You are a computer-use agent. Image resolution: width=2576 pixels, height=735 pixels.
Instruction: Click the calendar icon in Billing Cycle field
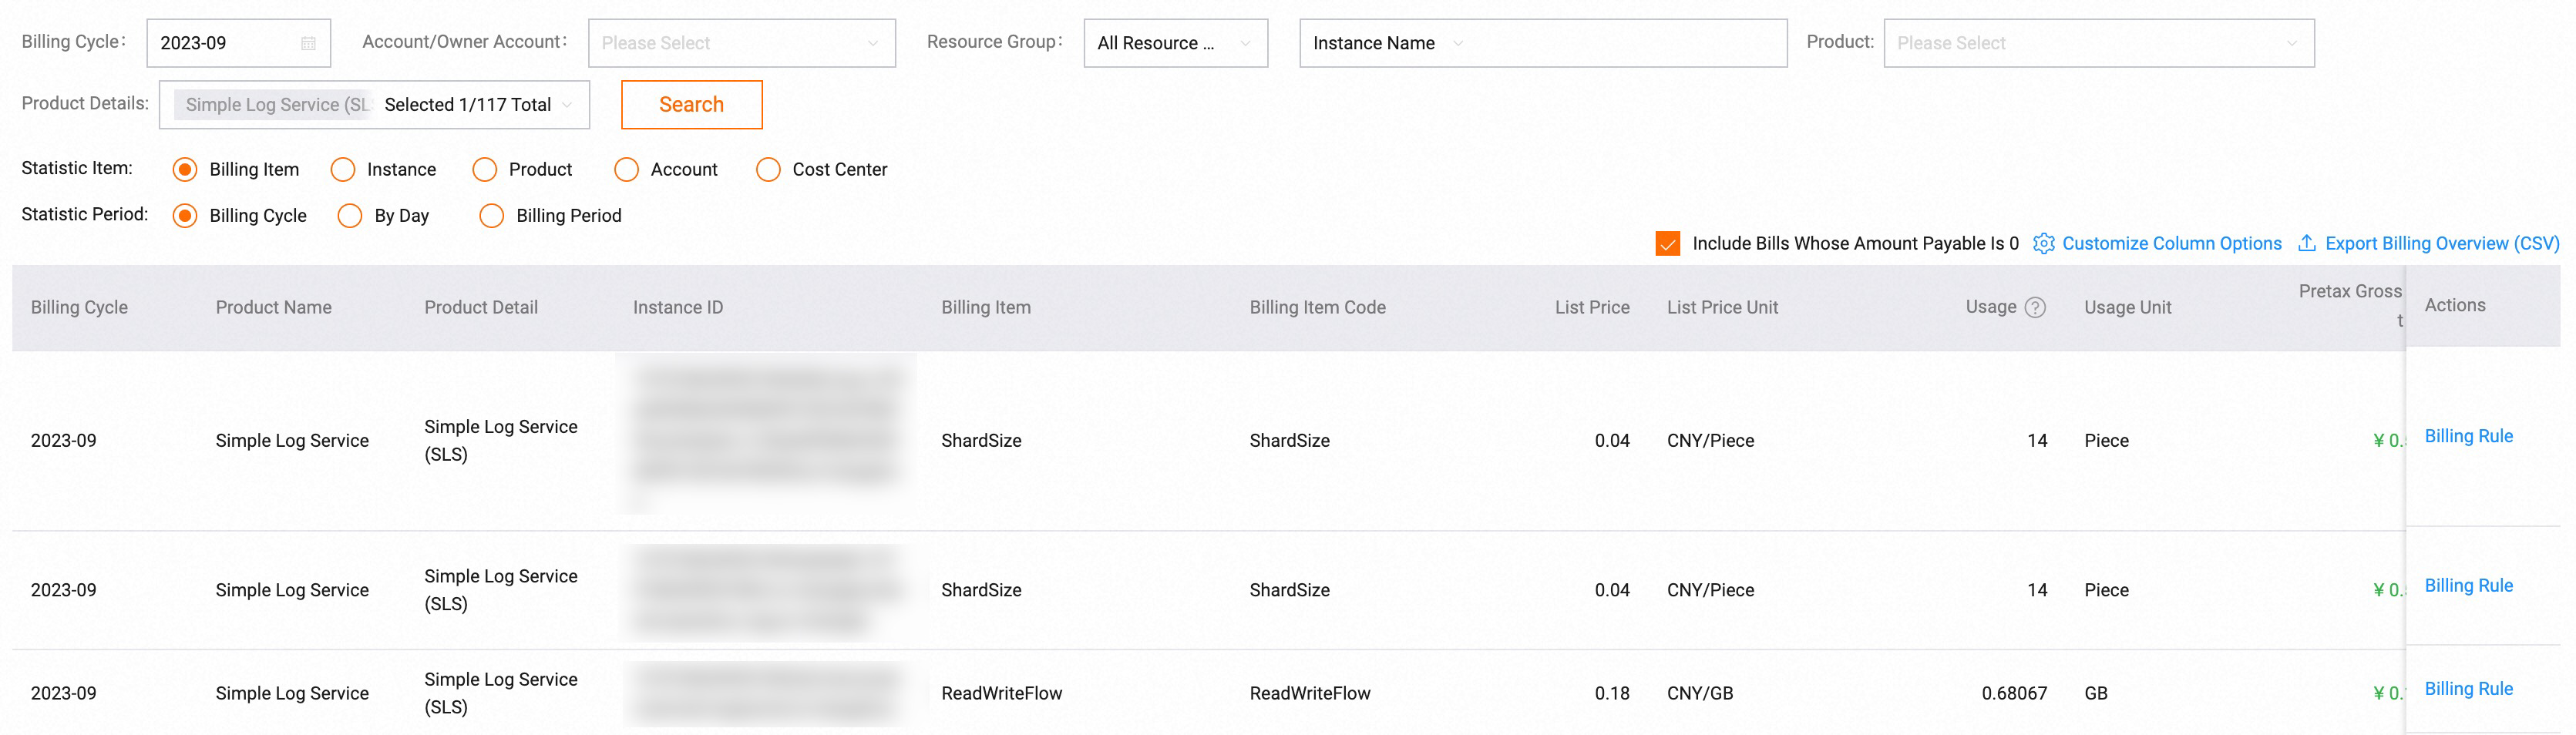308,43
